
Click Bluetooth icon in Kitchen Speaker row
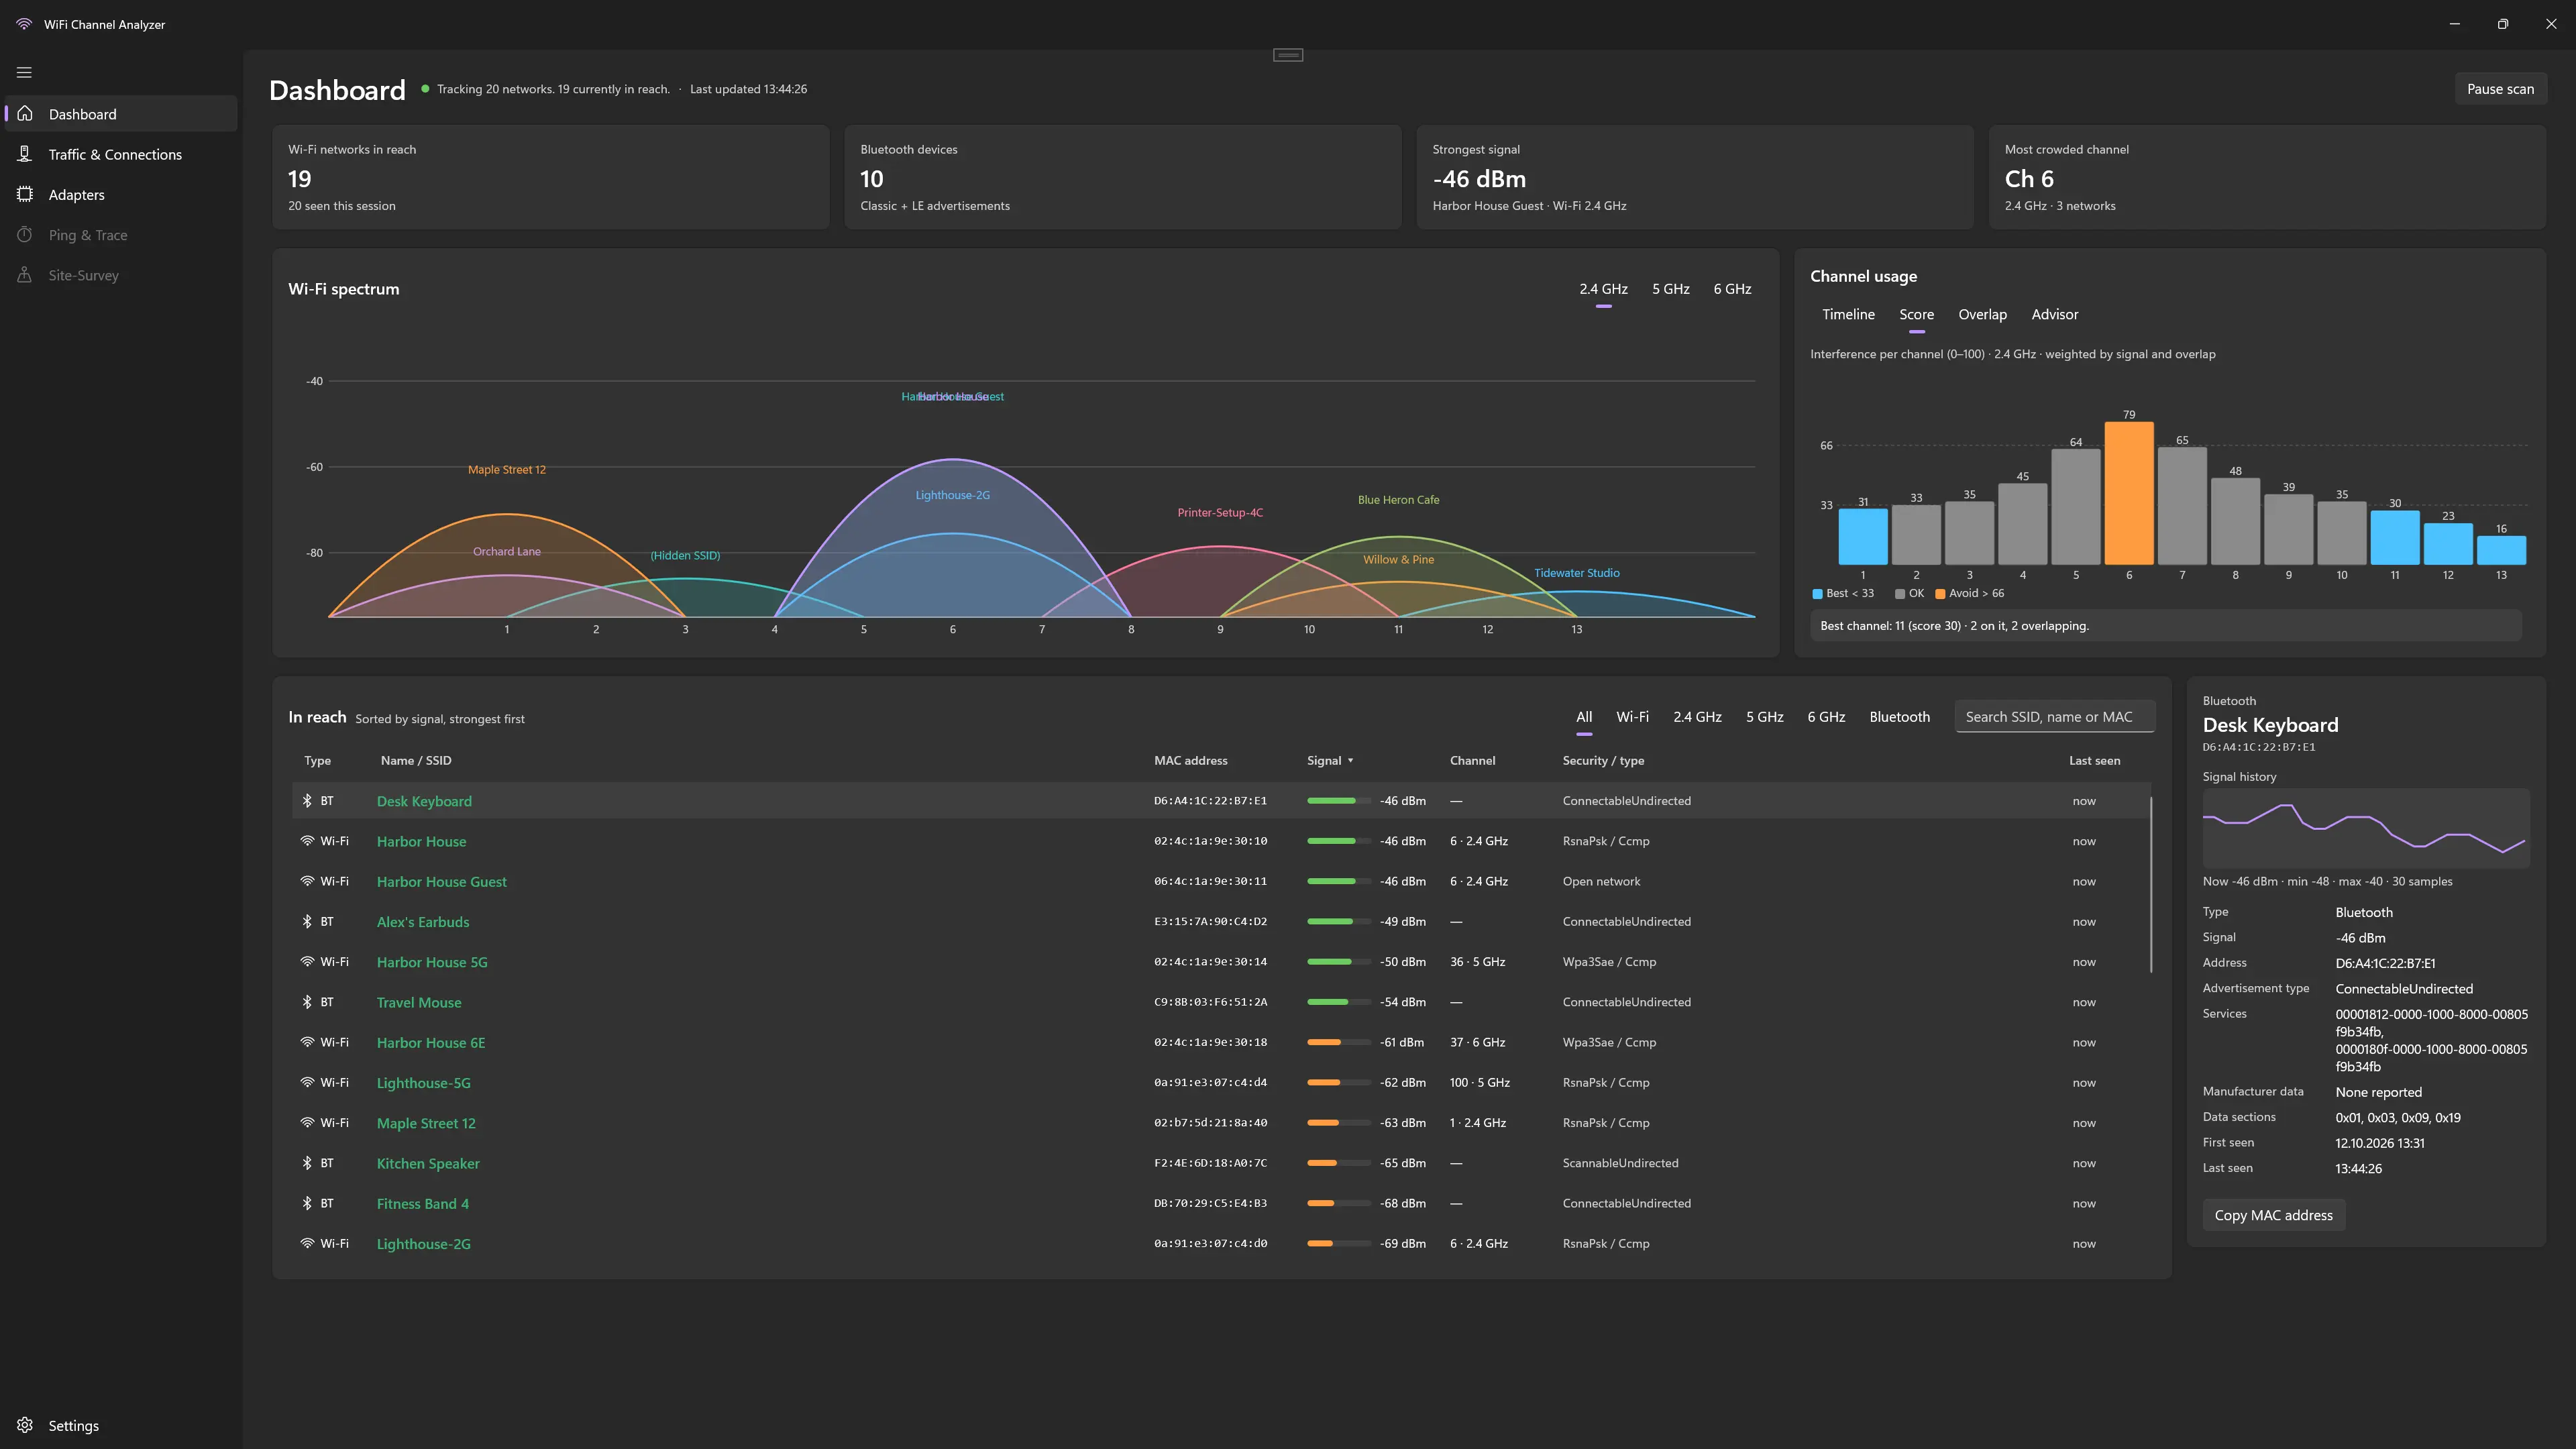pos(307,1163)
